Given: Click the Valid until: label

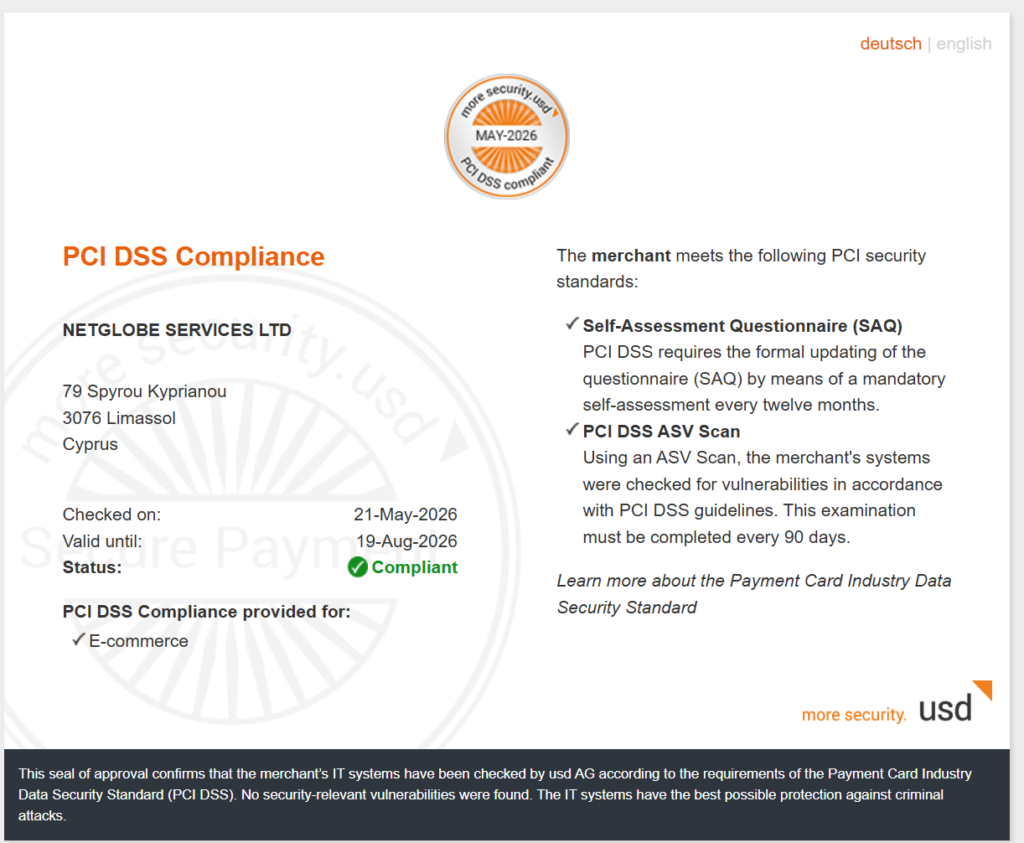Looking at the screenshot, I should pyautogui.click(x=102, y=541).
